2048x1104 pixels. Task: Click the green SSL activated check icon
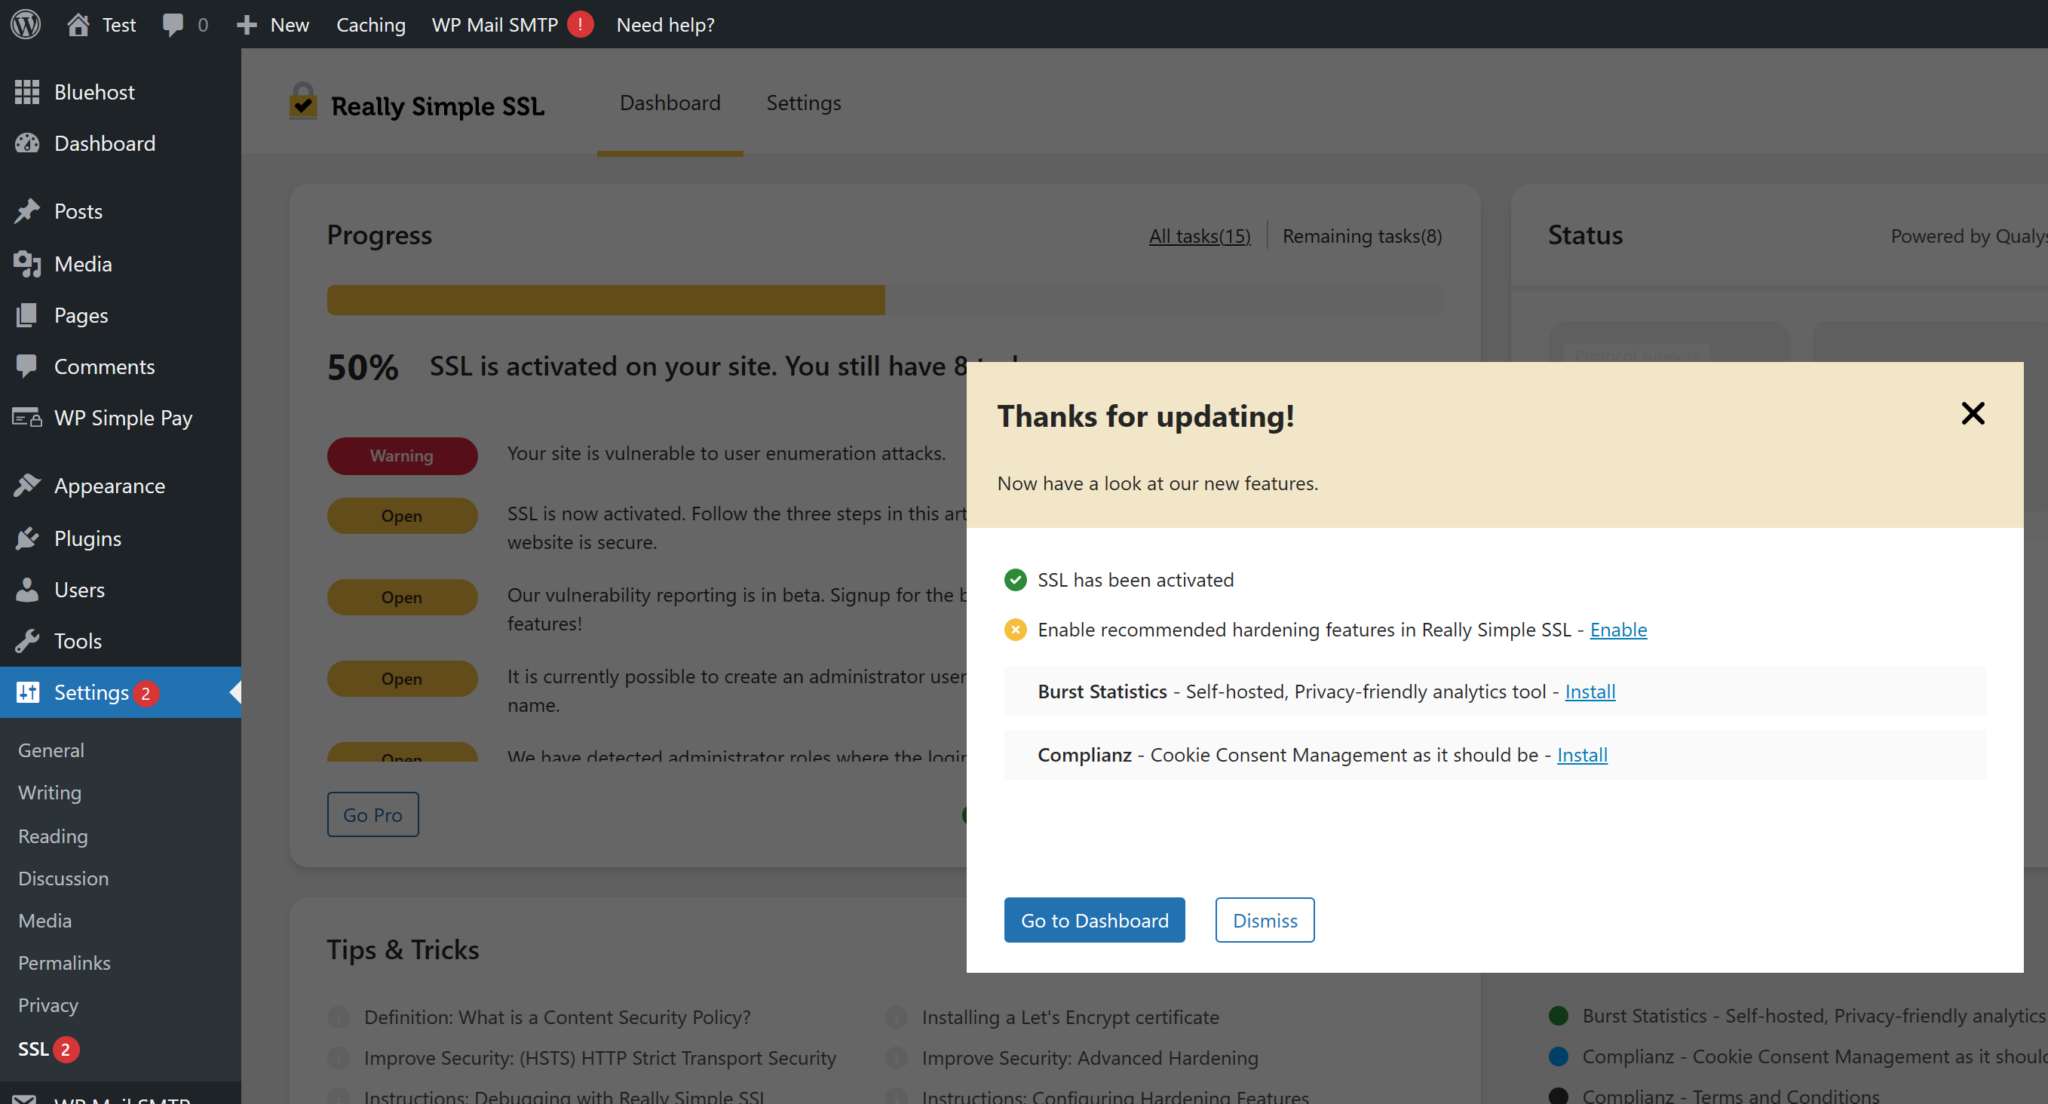[1015, 580]
